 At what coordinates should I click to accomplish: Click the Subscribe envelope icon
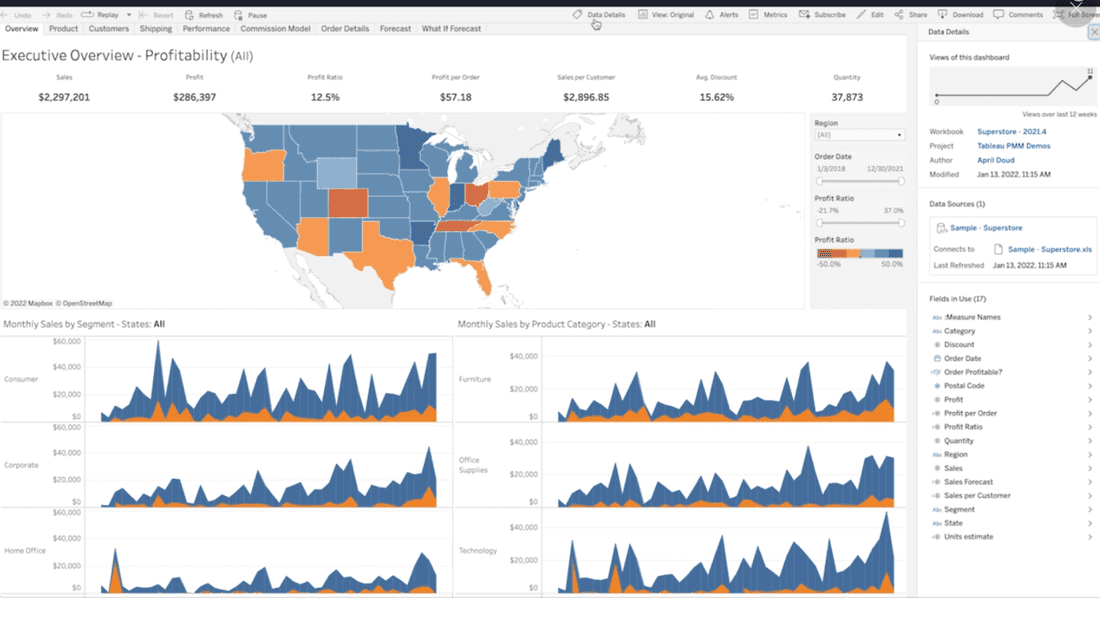click(x=805, y=15)
